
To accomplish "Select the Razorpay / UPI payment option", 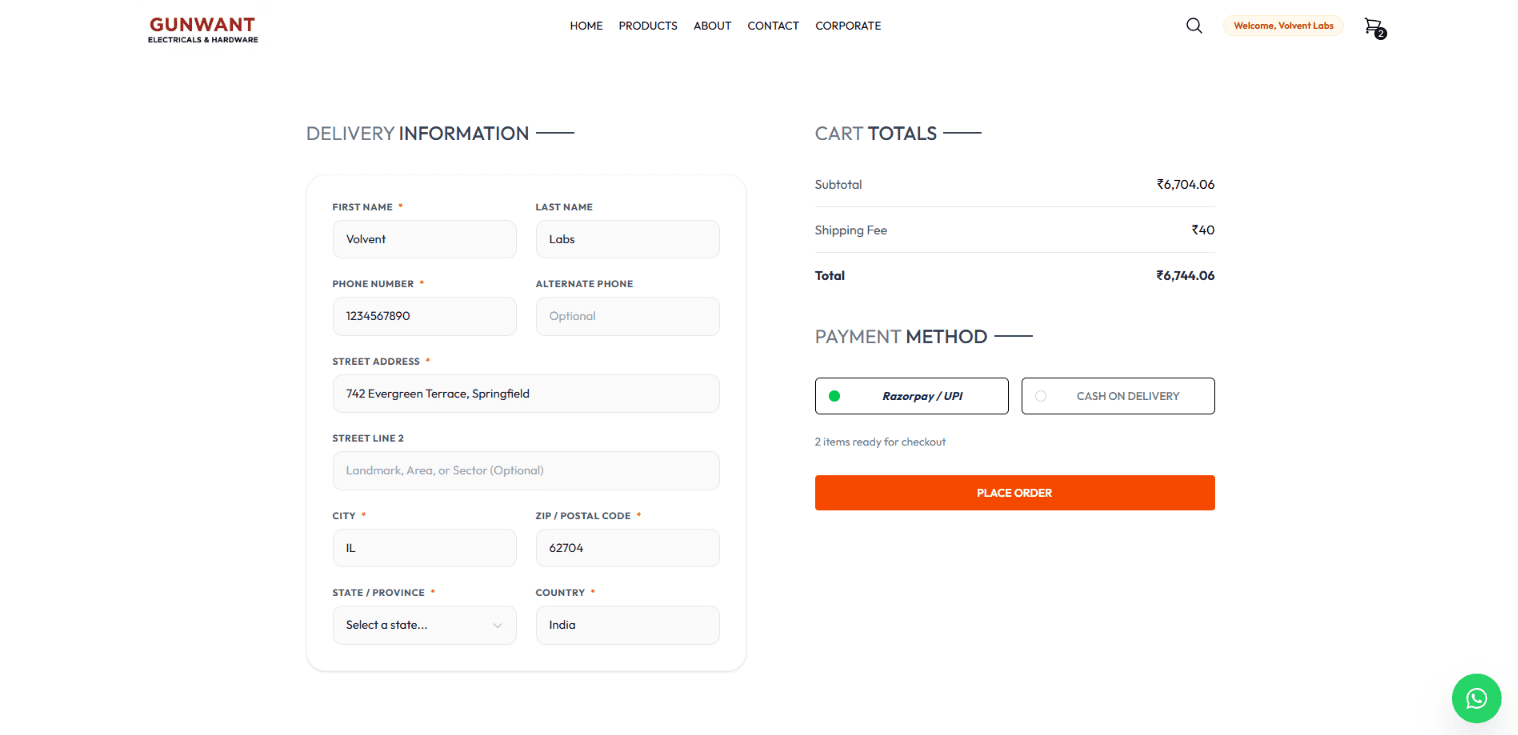I will 912,396.
